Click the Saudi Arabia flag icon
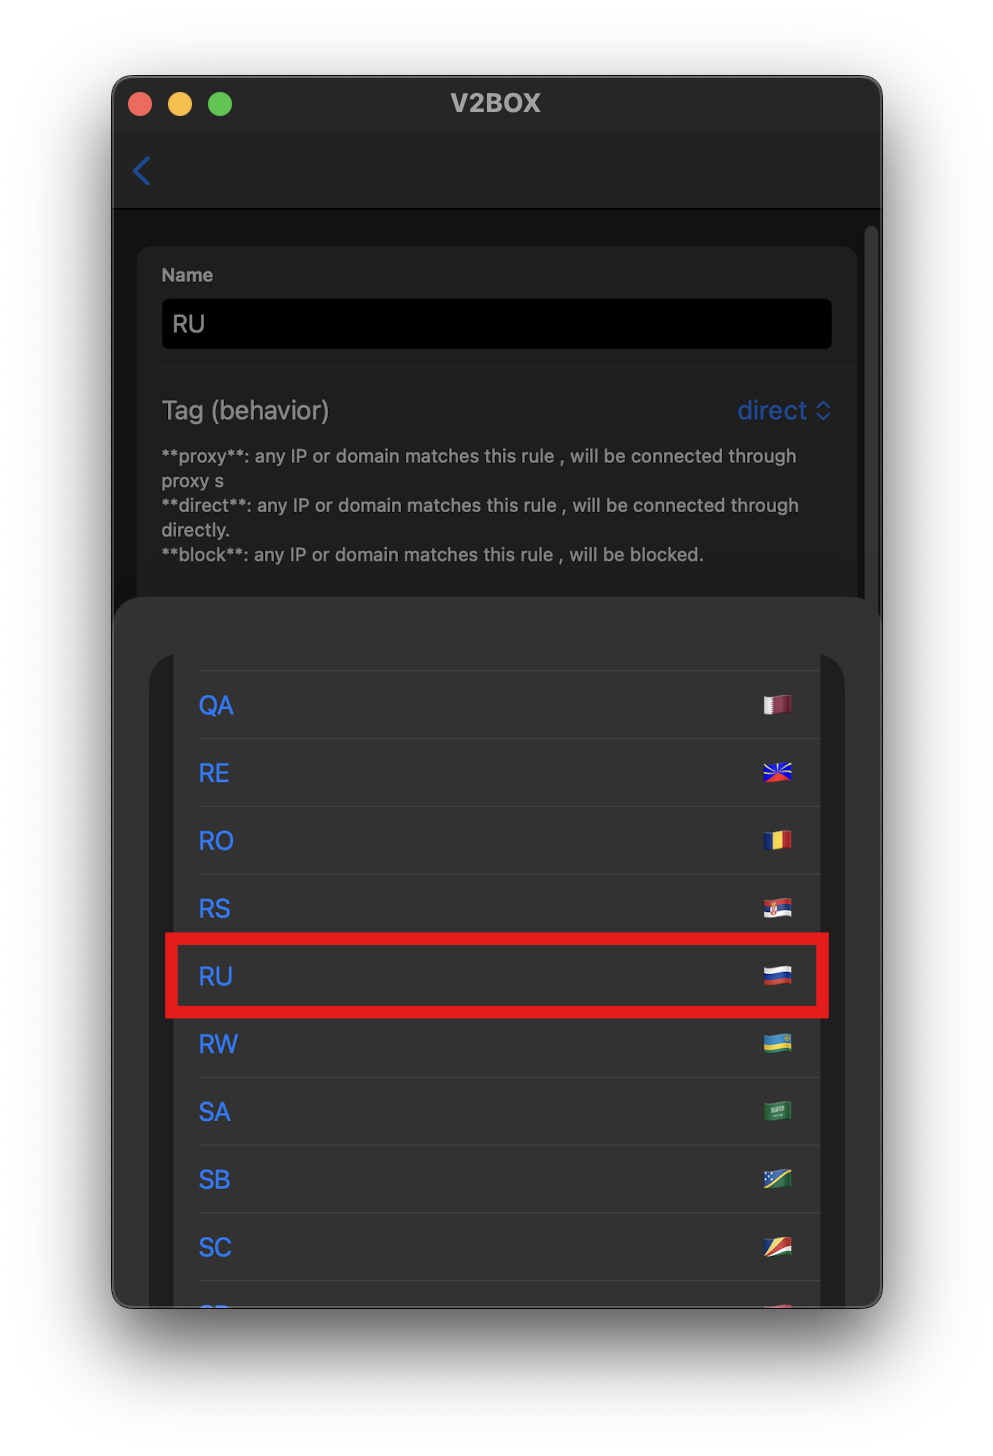 tap(777, 1111)
